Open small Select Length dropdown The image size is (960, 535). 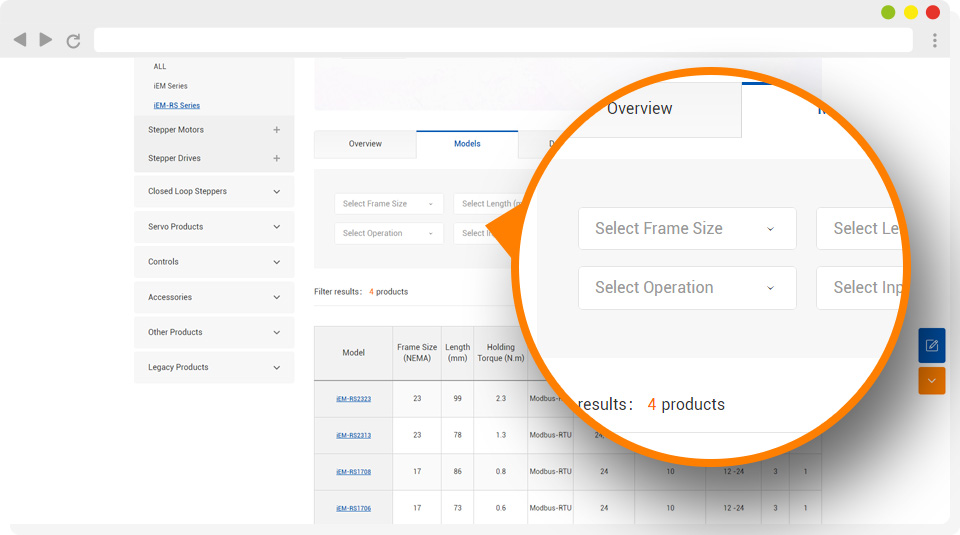click(x=488, y=204)
